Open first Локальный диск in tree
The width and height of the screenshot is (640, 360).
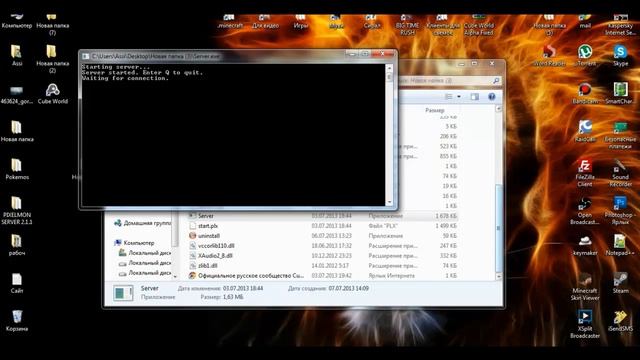(x=145, y=253)
